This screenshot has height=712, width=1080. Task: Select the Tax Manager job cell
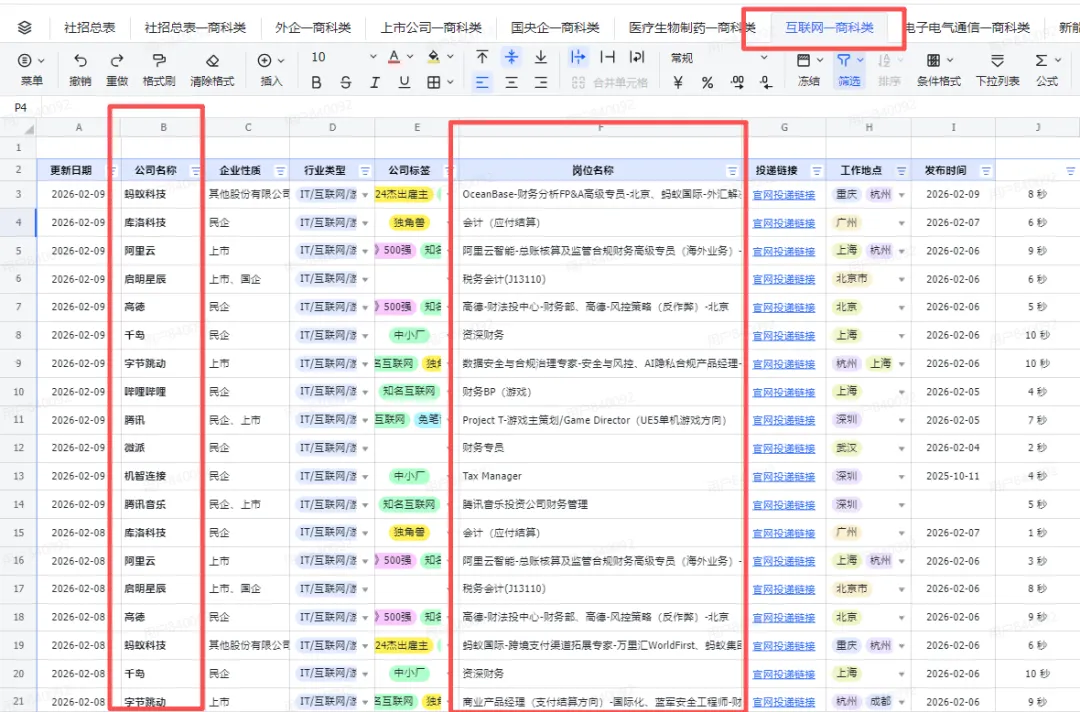[x=600, y=477]
